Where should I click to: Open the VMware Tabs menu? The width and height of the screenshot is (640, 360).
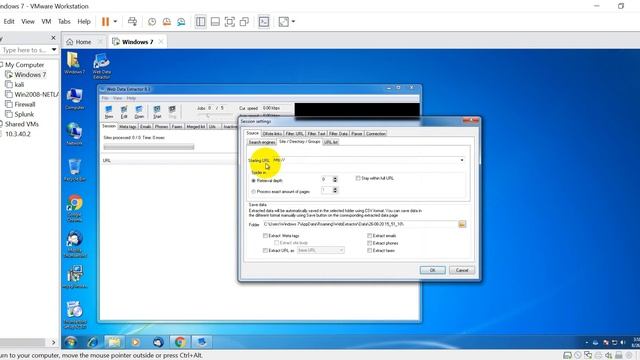pyautogui.click(x=64, y=21)
